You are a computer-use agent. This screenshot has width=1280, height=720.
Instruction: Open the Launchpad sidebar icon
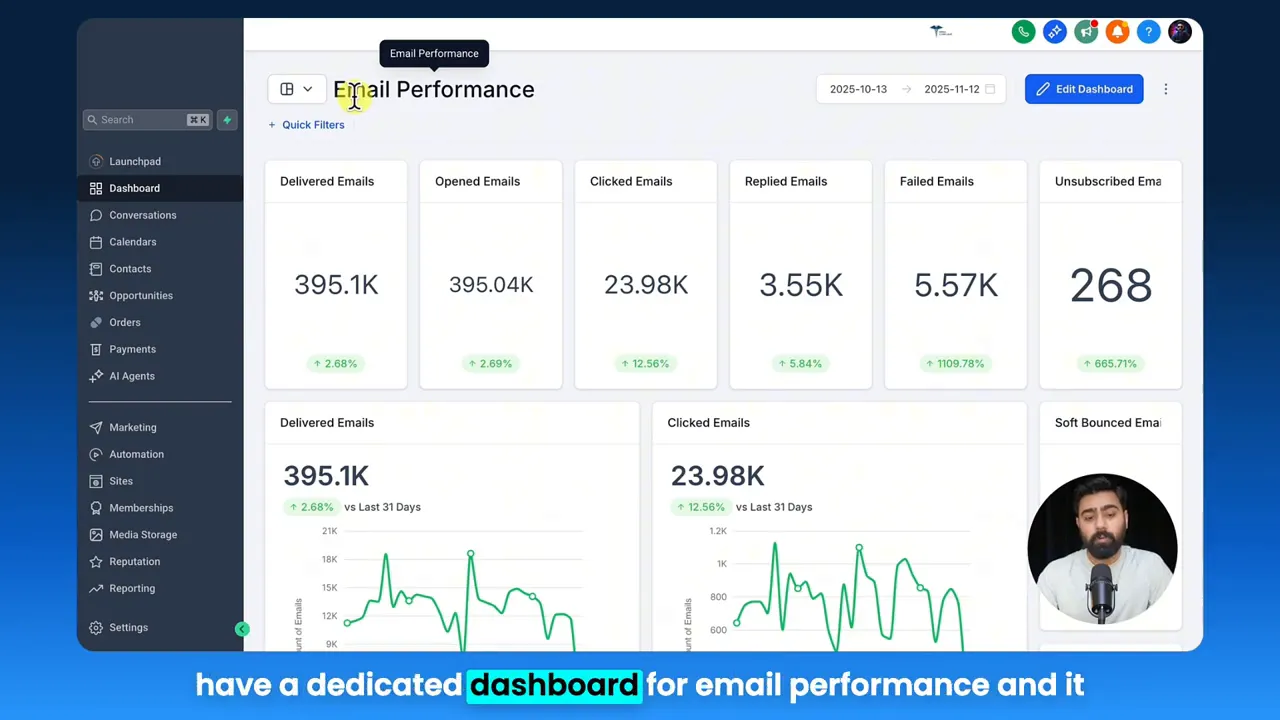click(96, 161)
